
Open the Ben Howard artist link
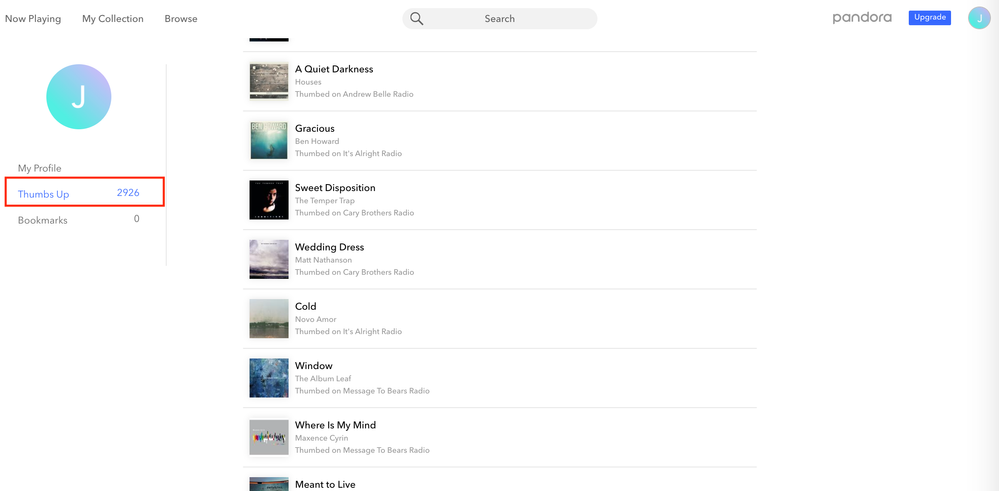coord(317,141)
